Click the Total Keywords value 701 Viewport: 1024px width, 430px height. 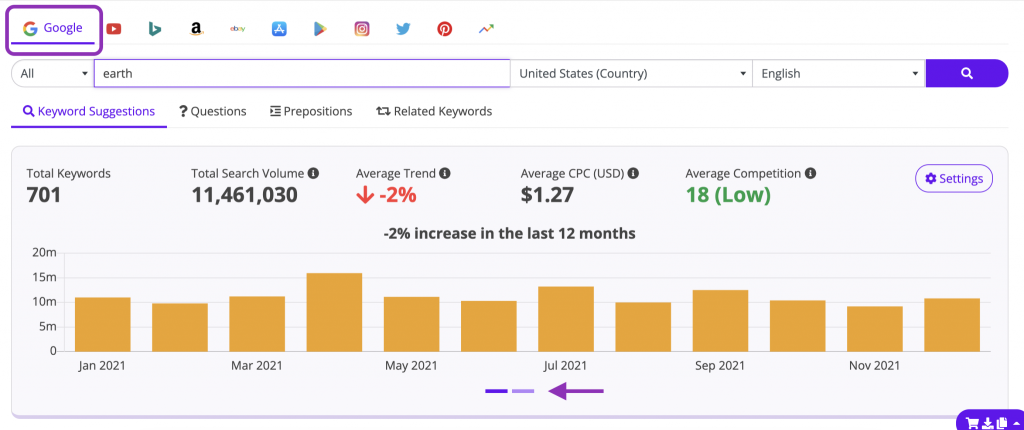[44, 195]
